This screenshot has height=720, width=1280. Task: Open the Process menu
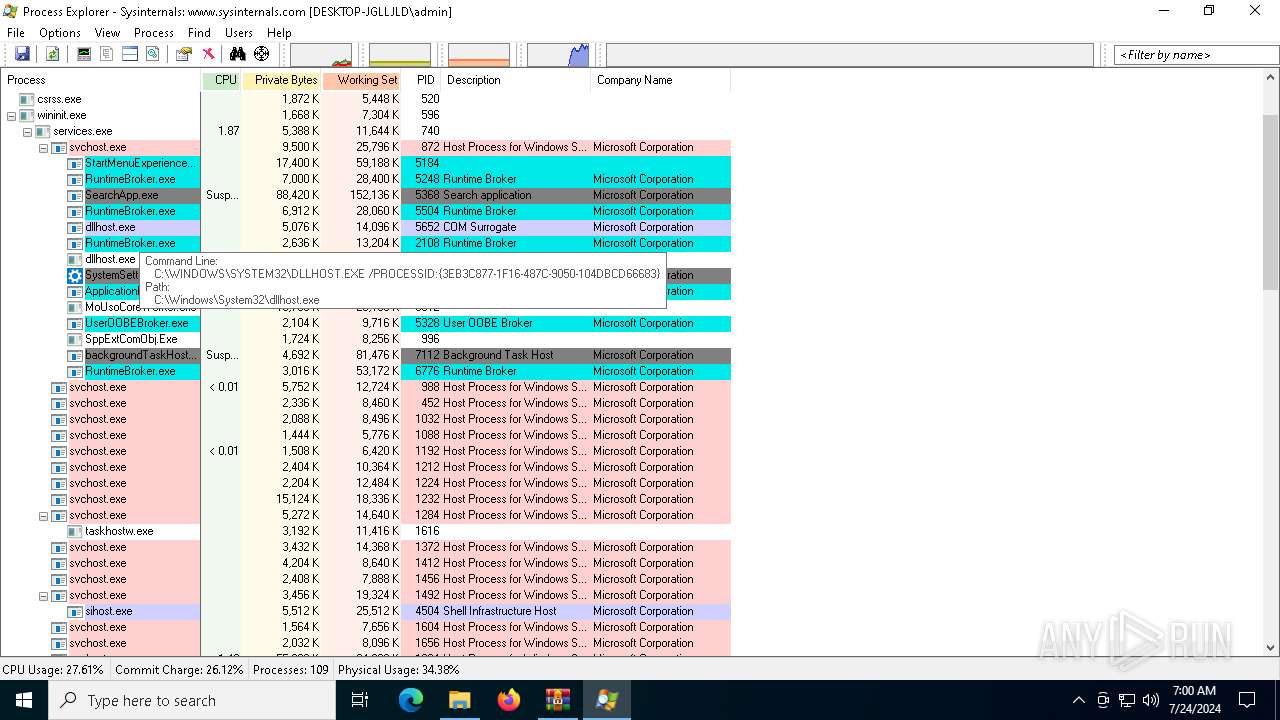154,33
